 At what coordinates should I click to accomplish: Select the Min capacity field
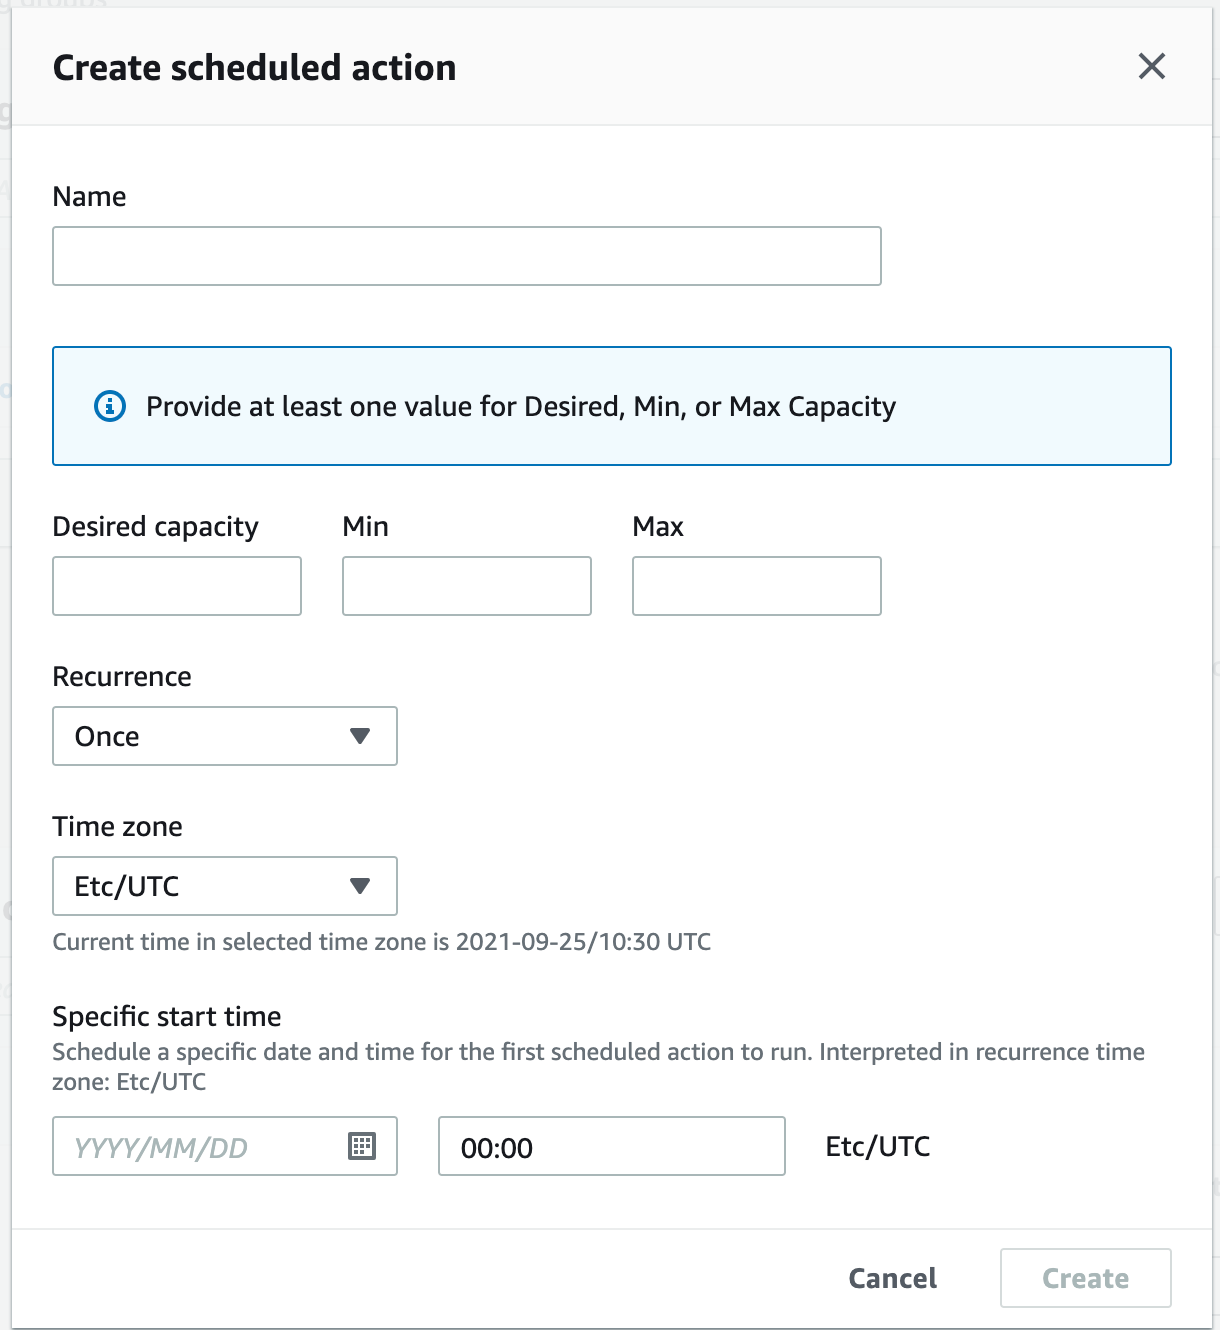tap(466, 586)
